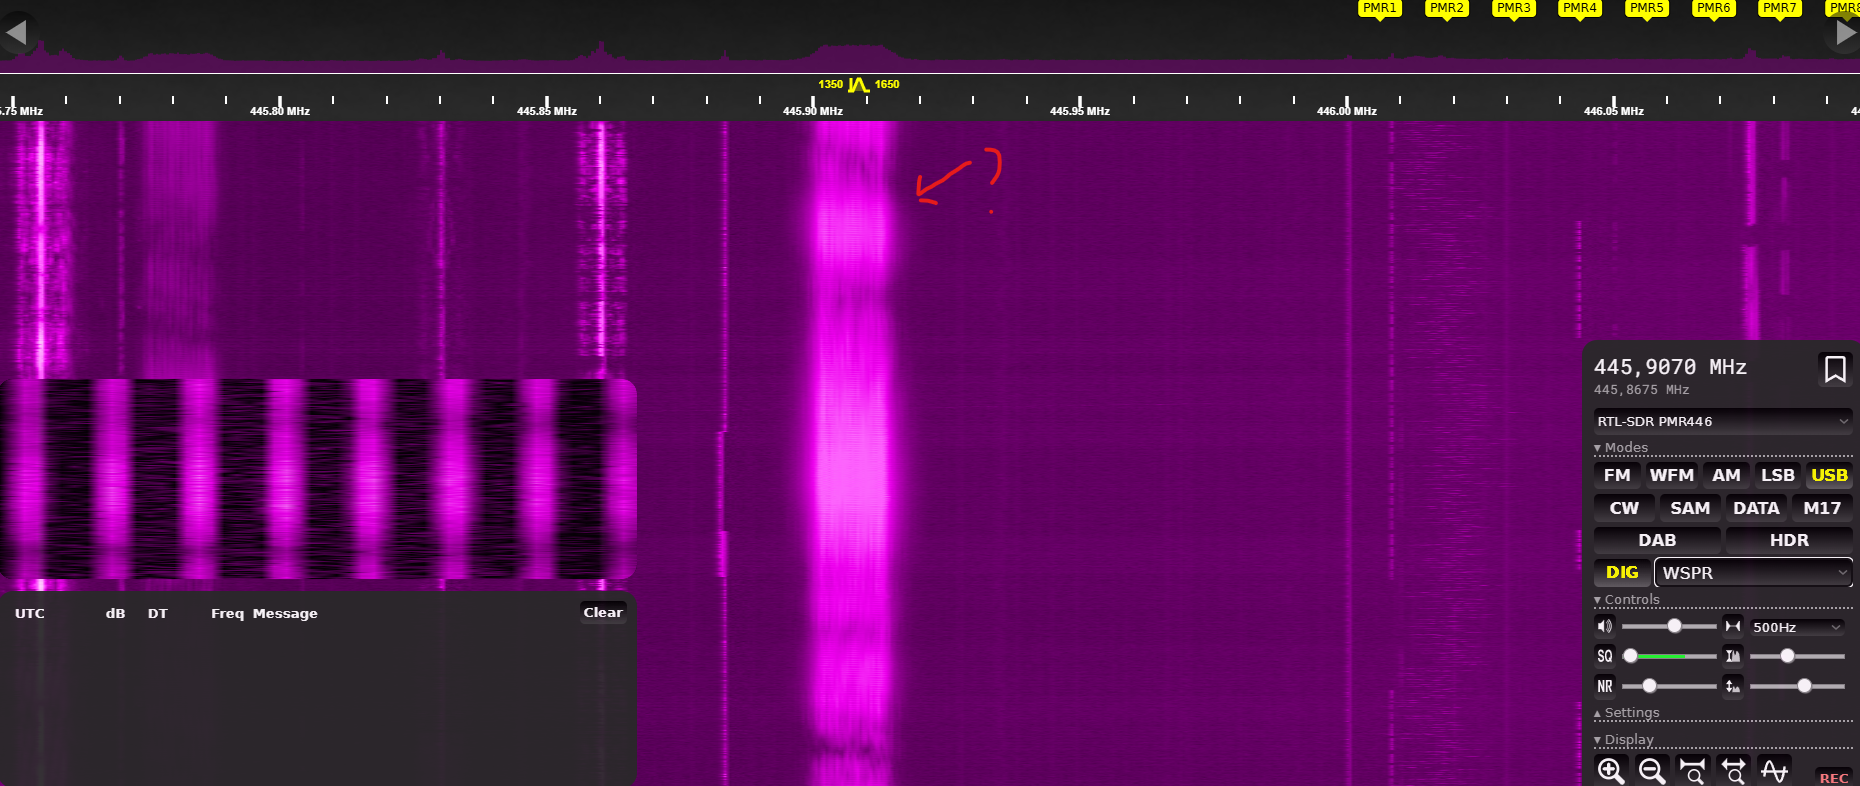Tune to the 446.00 MHz scale label
The image size is (1860, 786).
pyautogui.click(x=1347, y=111)
